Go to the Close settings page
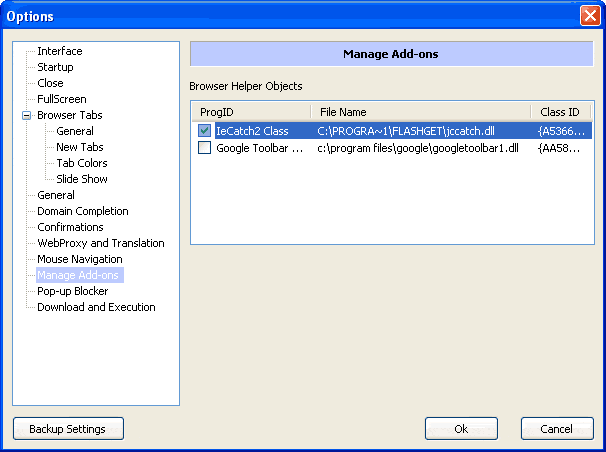 pyautogui.click(x=50, y=83)
